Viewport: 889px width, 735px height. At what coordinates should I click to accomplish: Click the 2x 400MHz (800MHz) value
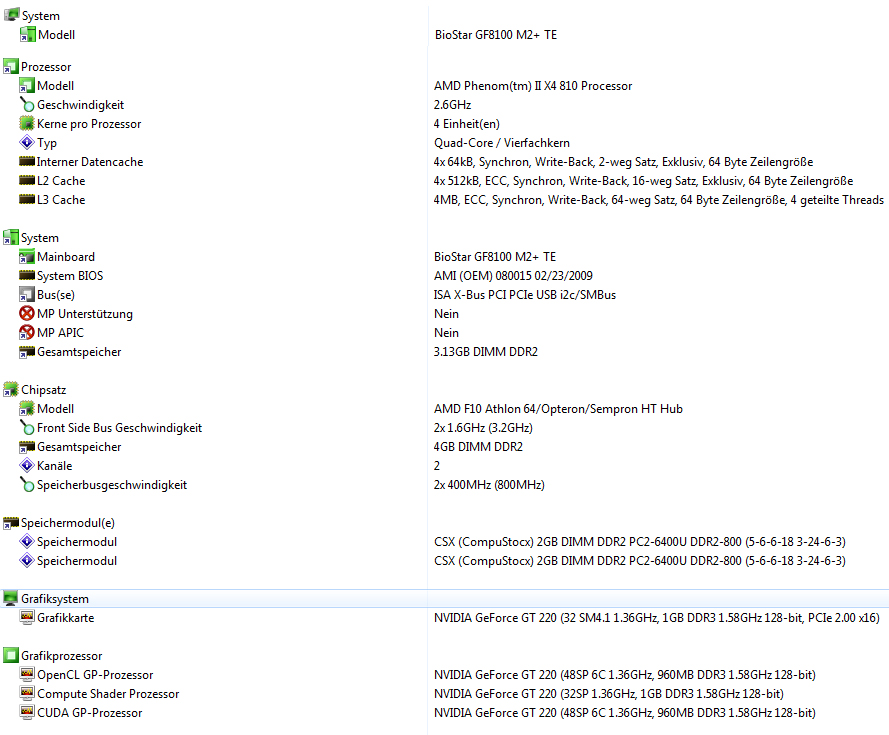(x=489, y=485)
